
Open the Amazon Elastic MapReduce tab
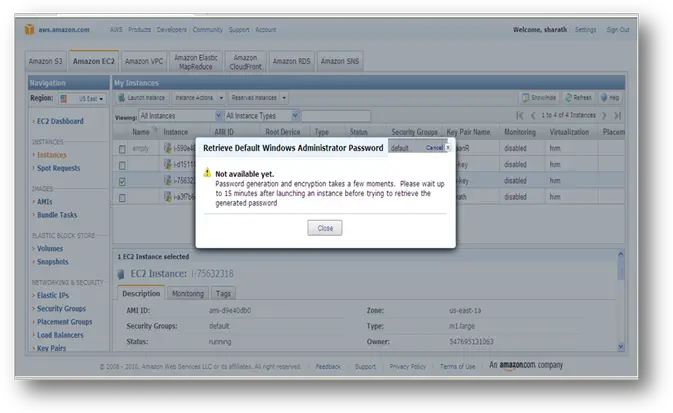(196, 61)
